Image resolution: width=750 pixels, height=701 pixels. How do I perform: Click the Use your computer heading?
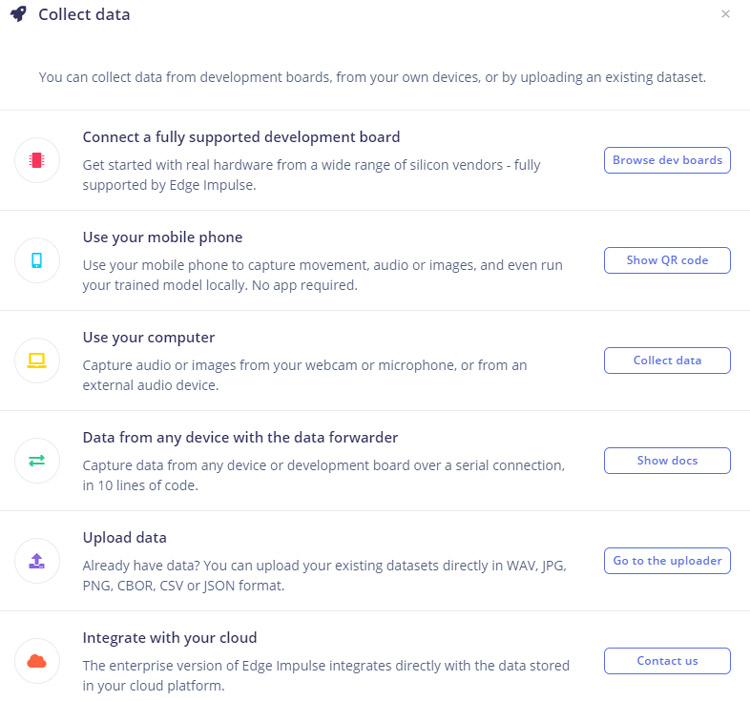click(x=149, y=338)
